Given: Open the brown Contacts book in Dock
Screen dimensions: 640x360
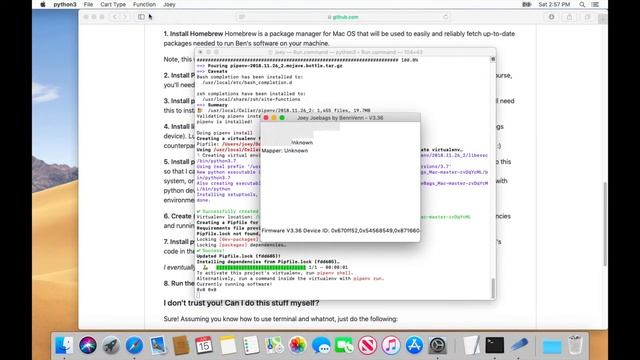Looking at the screenshot, I should click(x=181, y=345).
